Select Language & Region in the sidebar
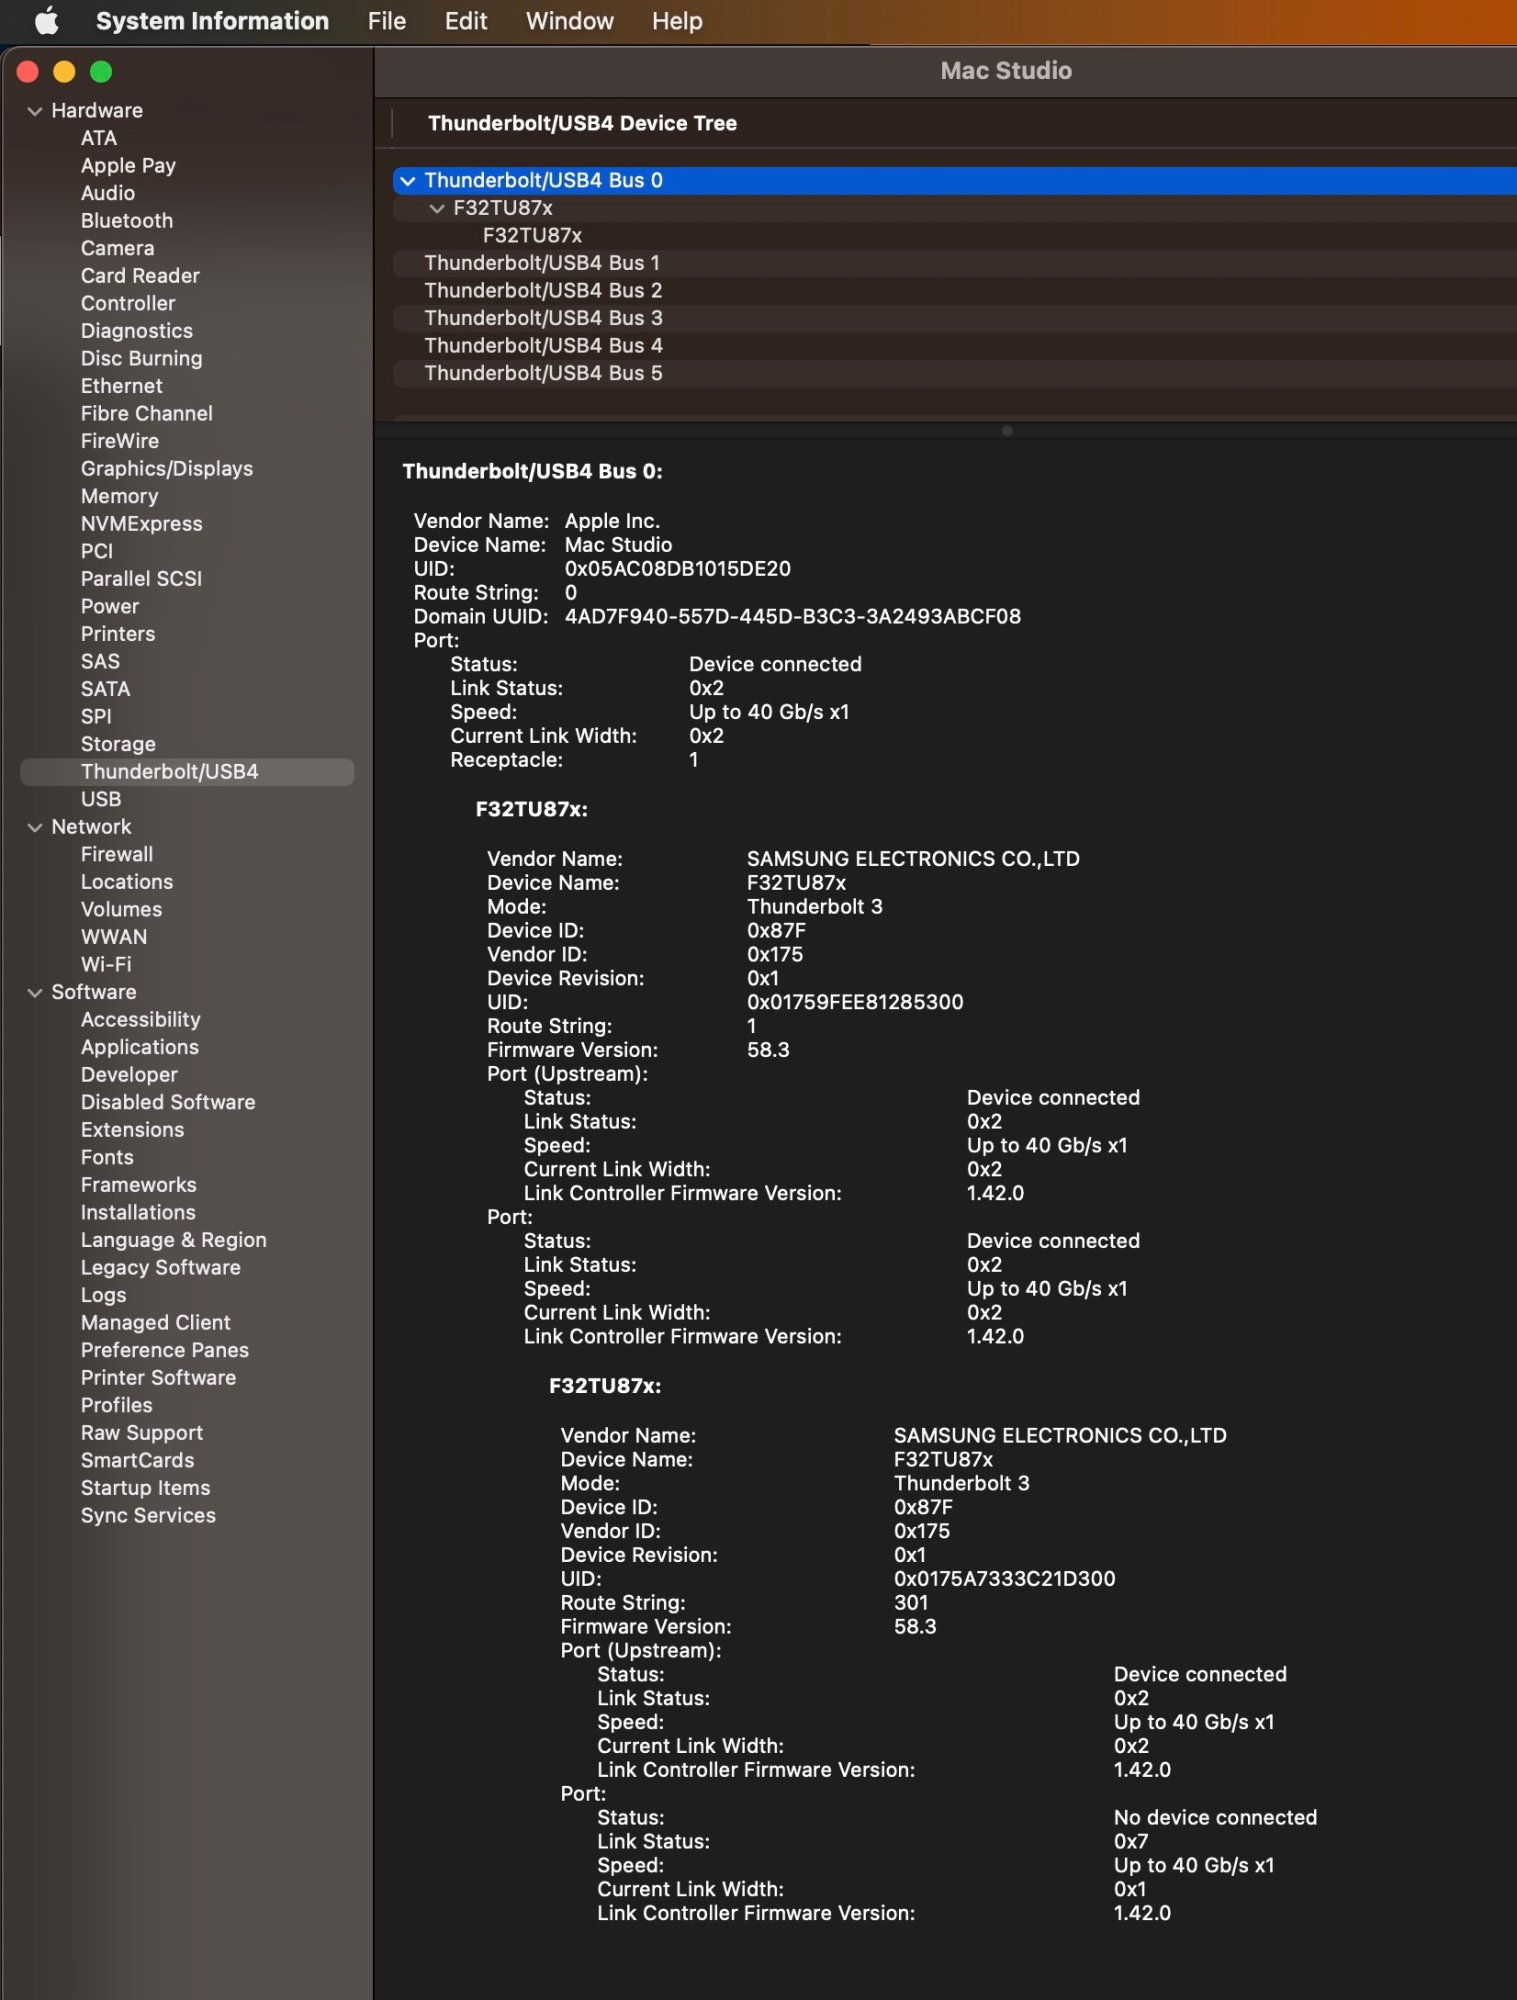Screen dimensions: 1517x2000 tap(173, 1240)
